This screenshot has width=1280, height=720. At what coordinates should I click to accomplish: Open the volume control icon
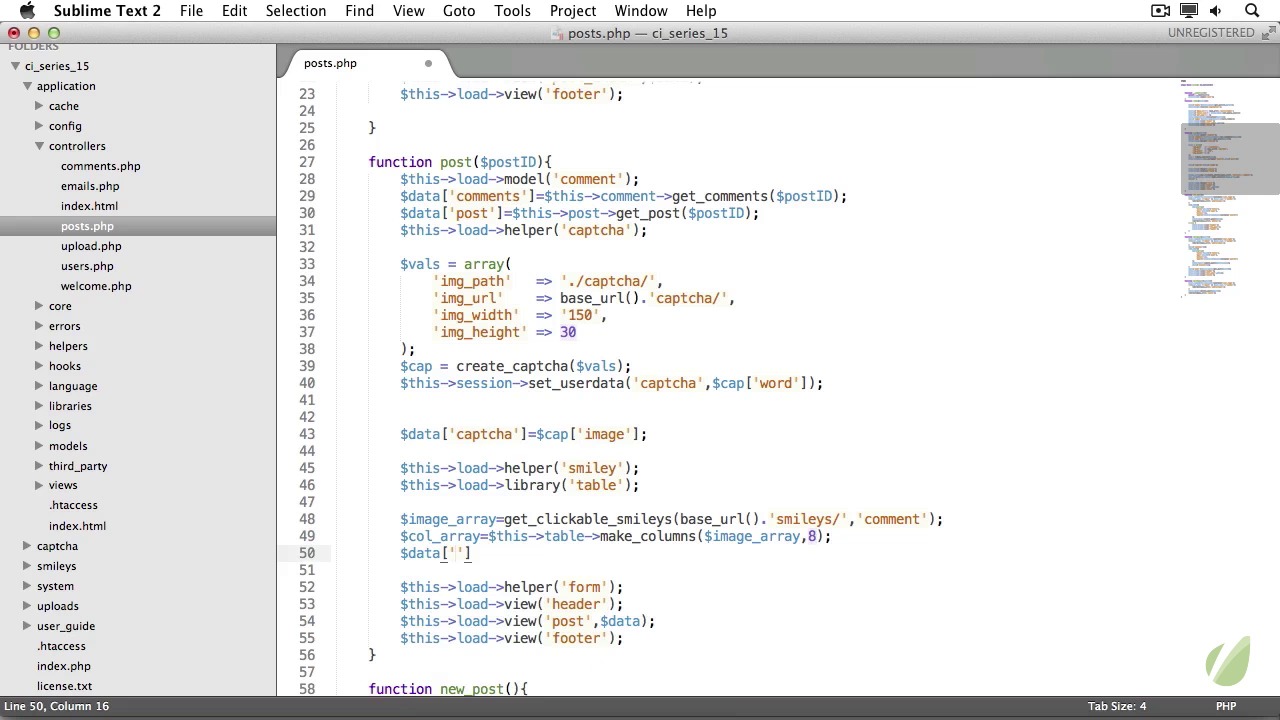(1216, 11)
